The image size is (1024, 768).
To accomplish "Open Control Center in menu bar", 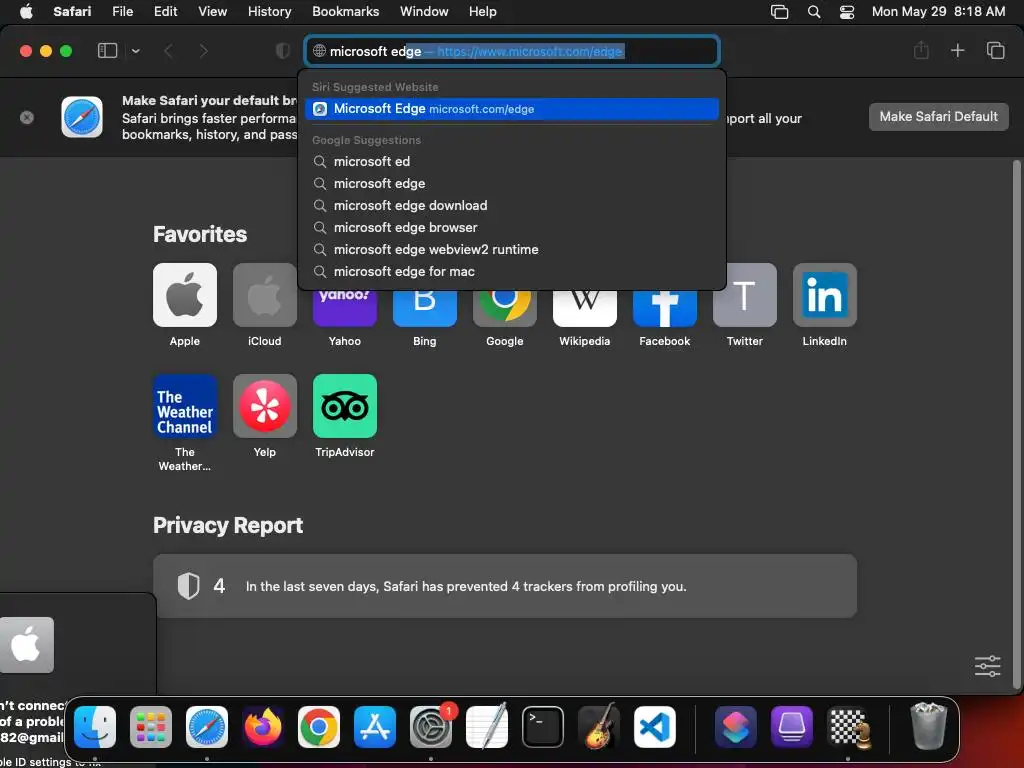I will [x=847, y=12].
